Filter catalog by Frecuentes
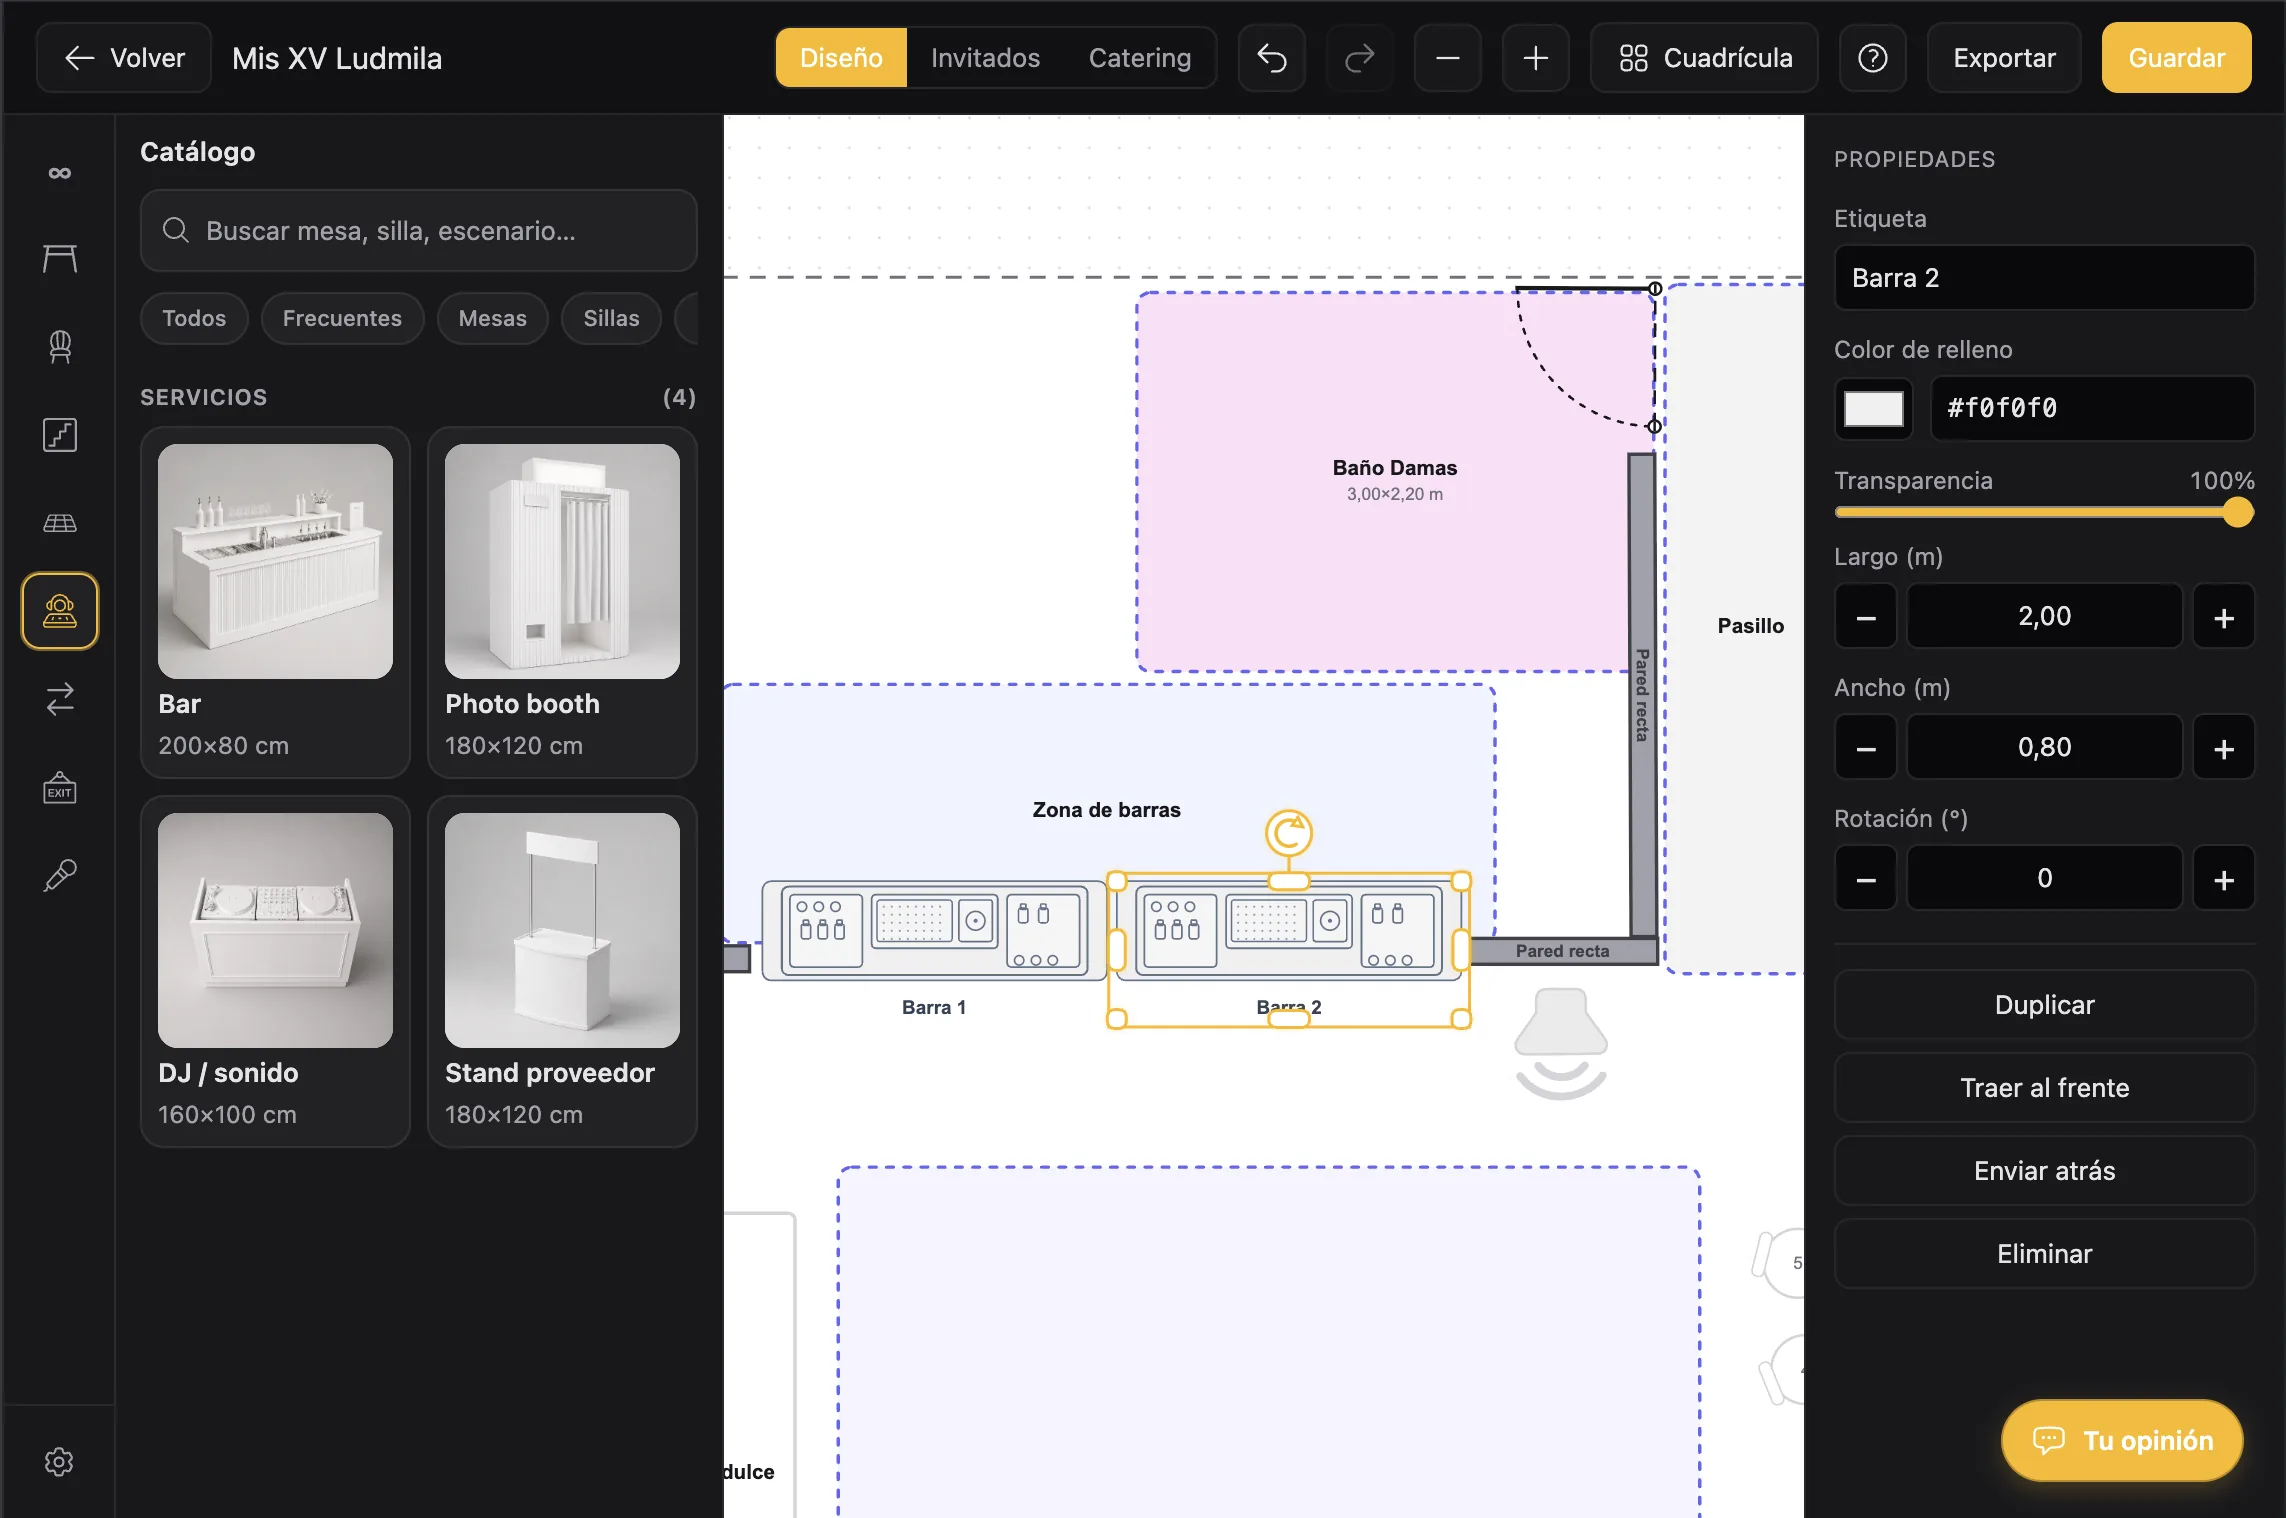The width and height of the screenshot is (2286, 1518). point(342,318)
